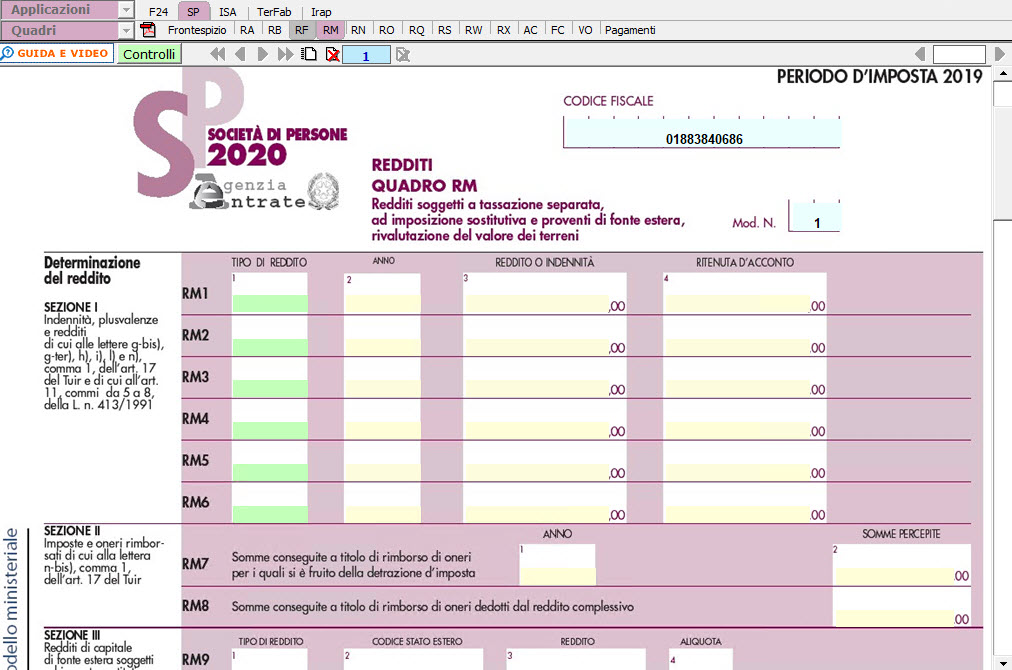Viewport: 1012px width, 670px height.
Task: Open quadro RS
Action: pyautogui.click(x=444, y=30)
